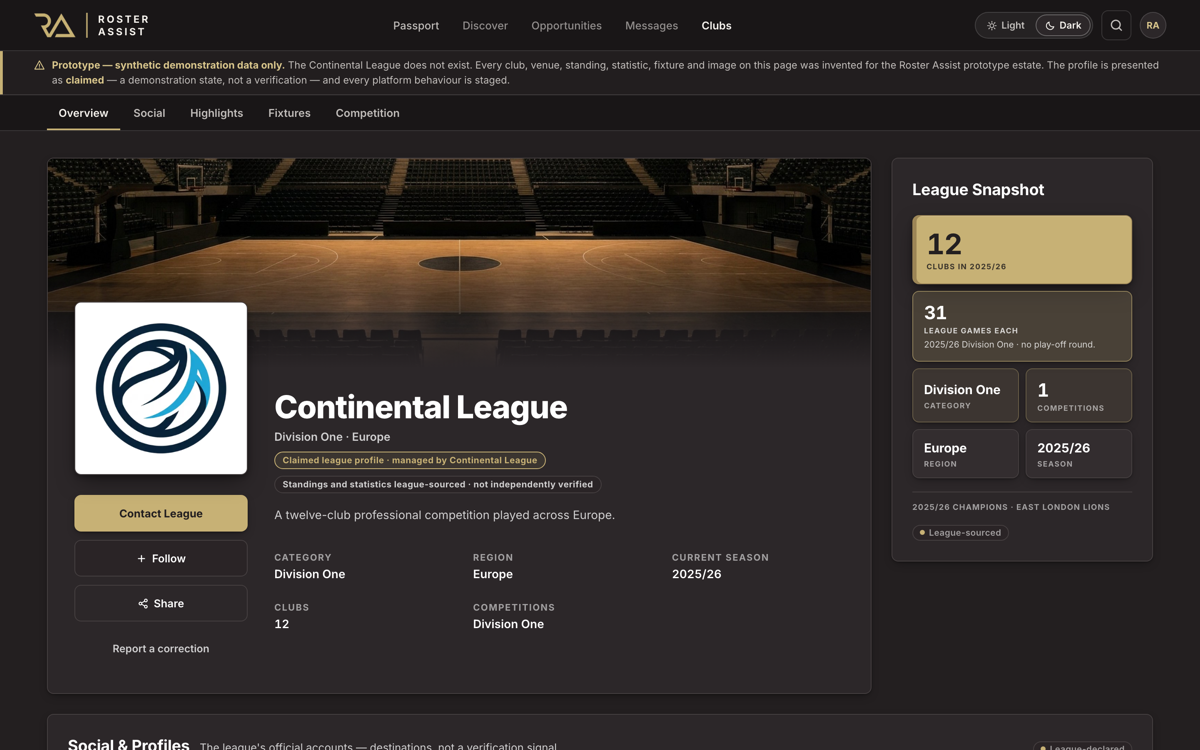This screenshot has width=1200, height=750.
Task: Click the Contact League button
Action: [x=161, y=513]
